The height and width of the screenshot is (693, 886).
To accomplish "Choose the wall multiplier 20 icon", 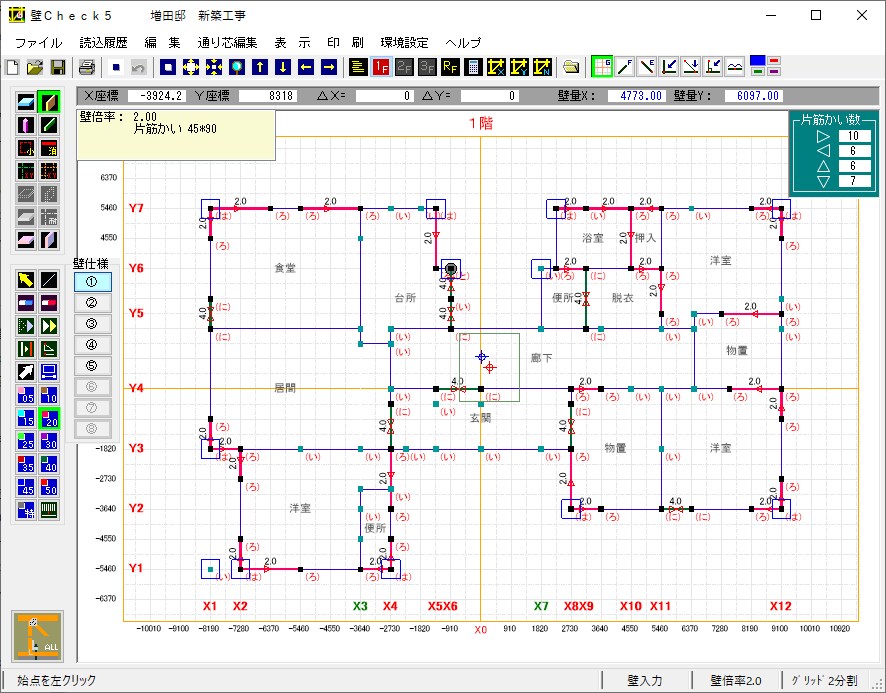I will click(49, 418).
